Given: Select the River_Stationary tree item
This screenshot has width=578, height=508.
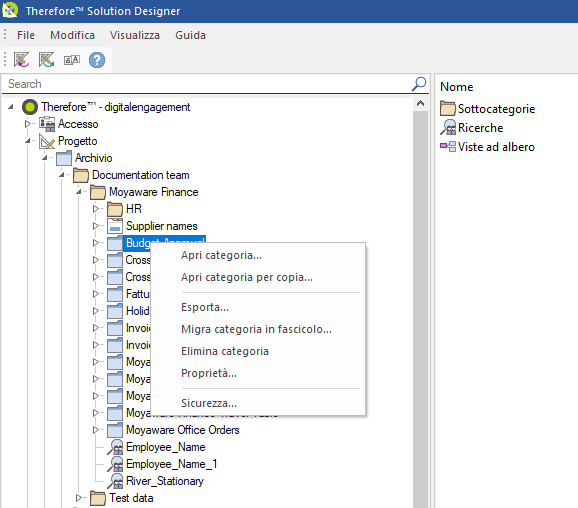Looking at the screenshot, I should (x=164, y=481).
